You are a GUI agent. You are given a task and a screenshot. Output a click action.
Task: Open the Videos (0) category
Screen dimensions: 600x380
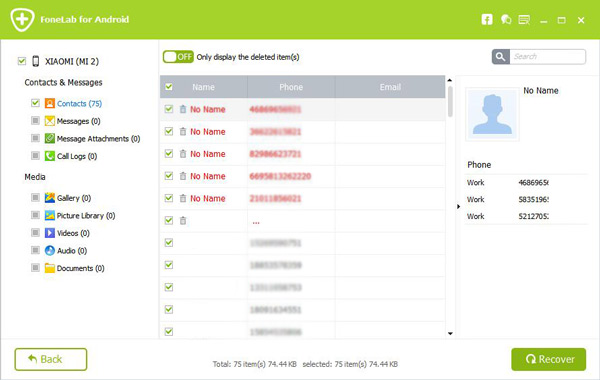73,233
